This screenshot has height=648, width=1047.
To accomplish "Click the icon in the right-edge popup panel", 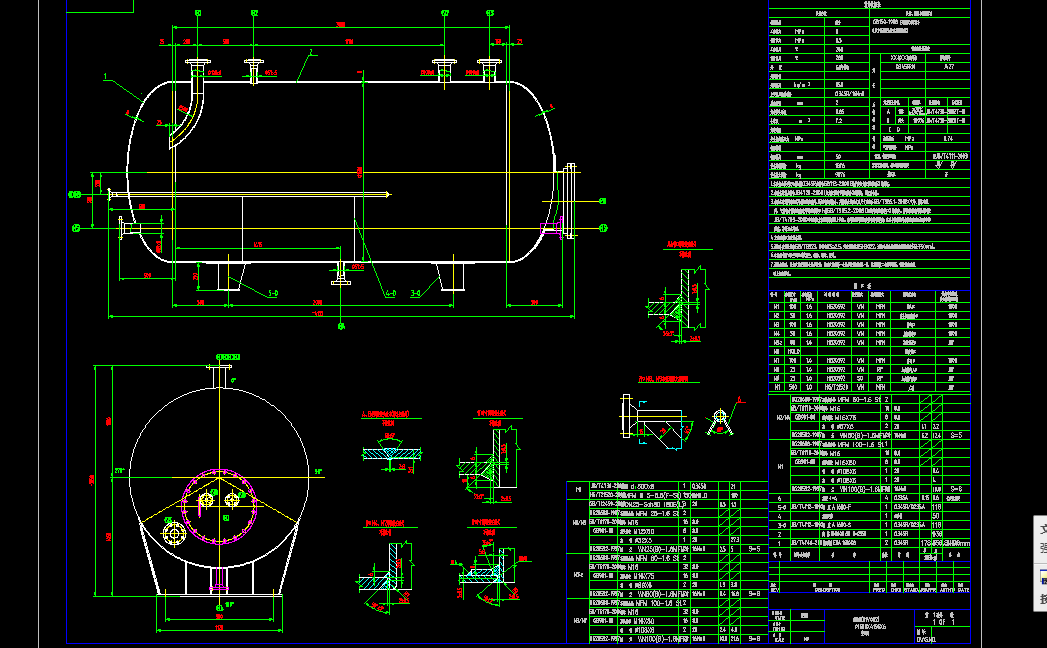I will (x=1042, y=576).
